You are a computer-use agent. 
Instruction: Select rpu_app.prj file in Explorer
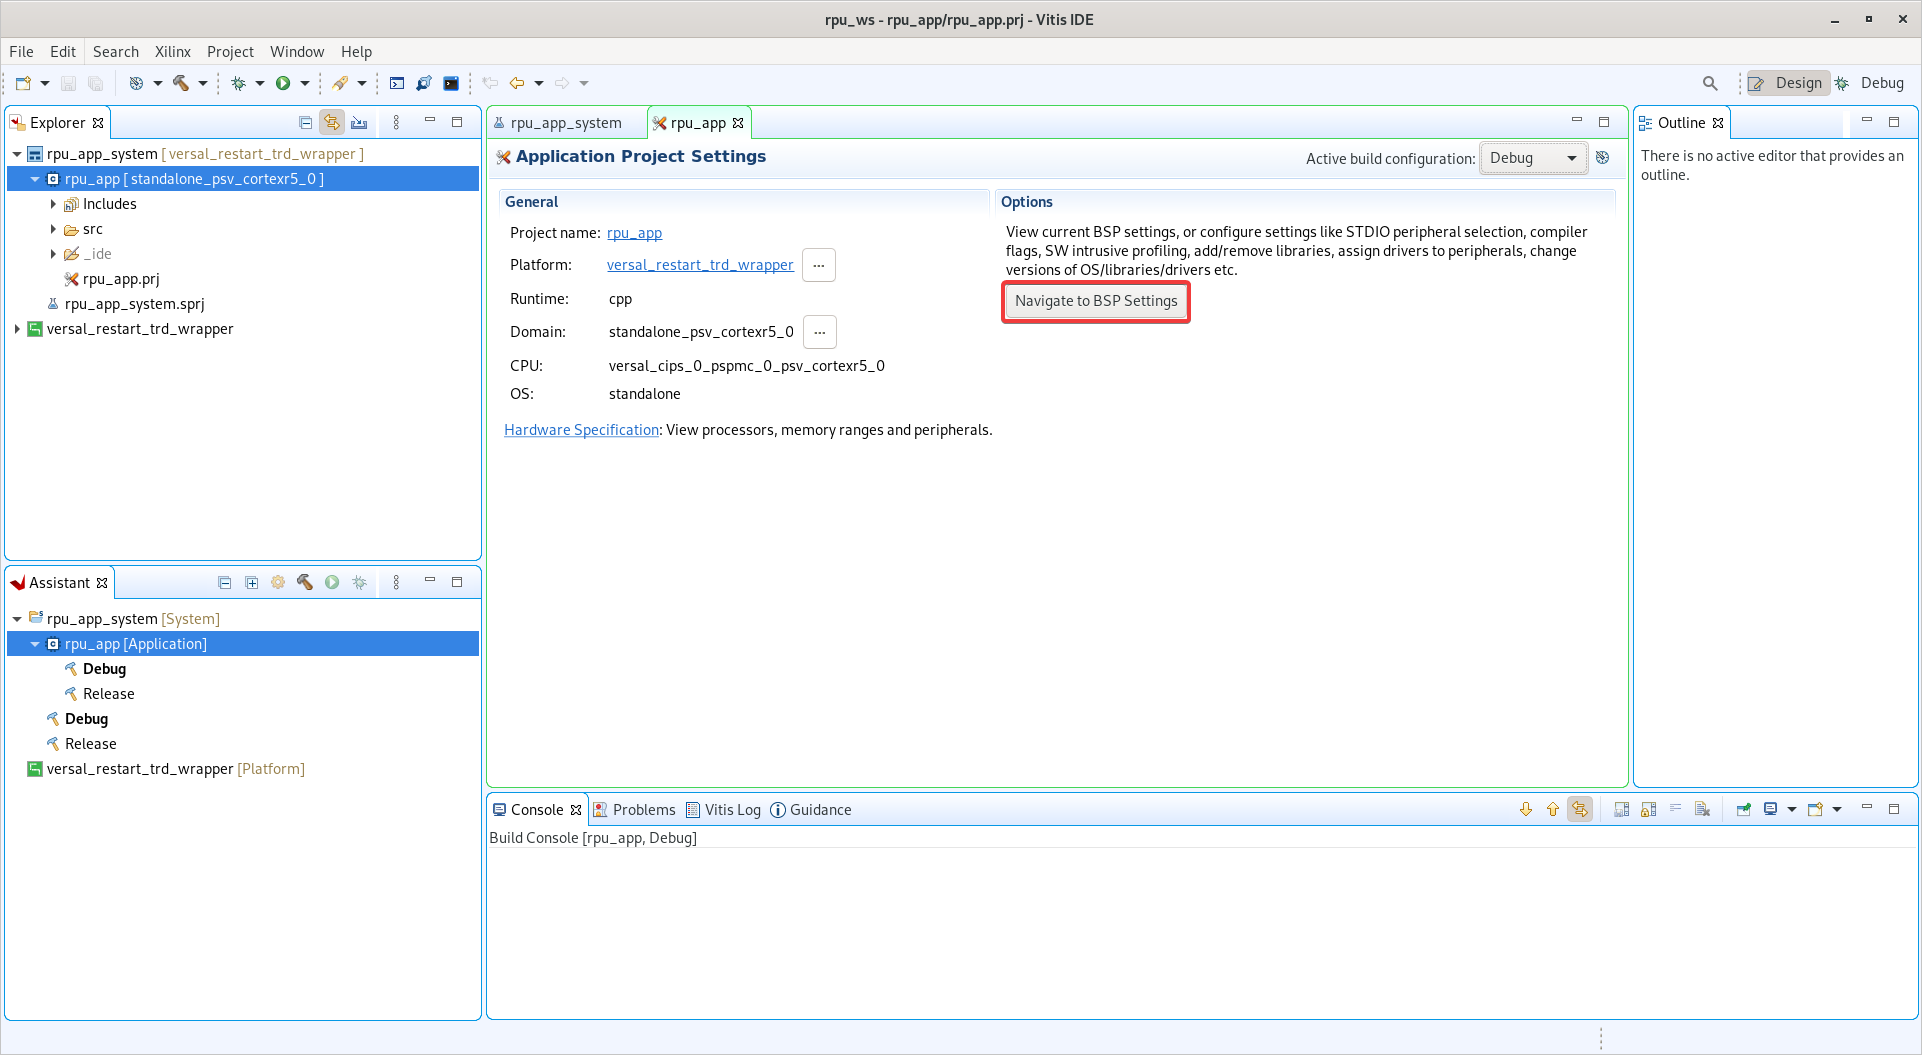click(x=120, y=279)
